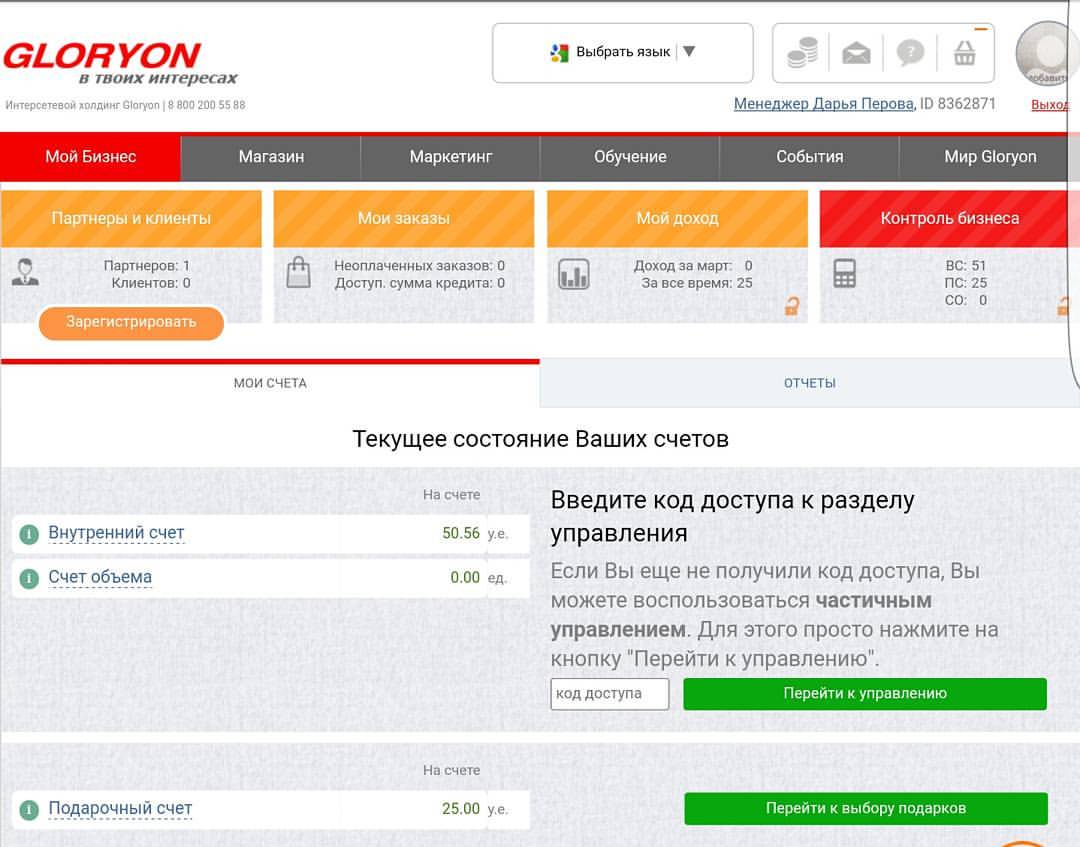Click the help question bubble icon
1080x847 pixels.
[910, 52]
